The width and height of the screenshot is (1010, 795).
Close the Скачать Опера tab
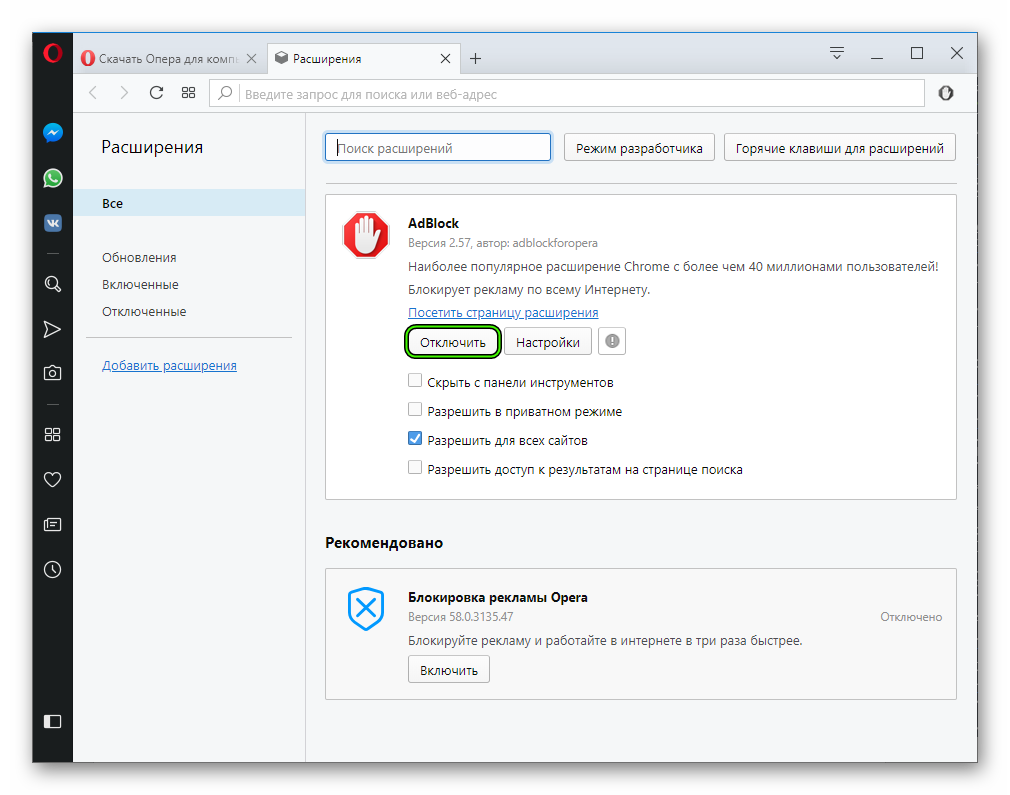click(252, 59)
